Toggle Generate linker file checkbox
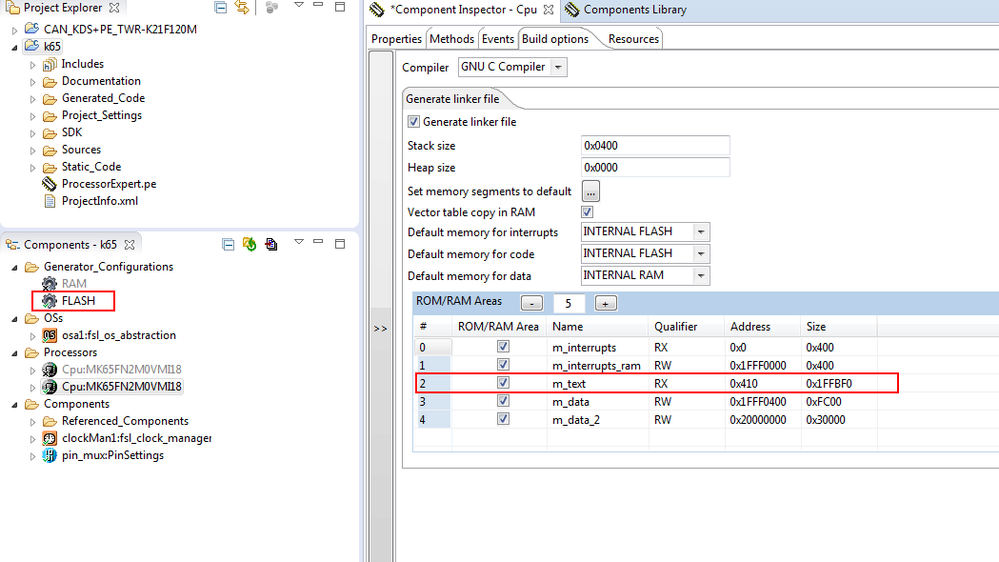 click(x=413, y=121)
